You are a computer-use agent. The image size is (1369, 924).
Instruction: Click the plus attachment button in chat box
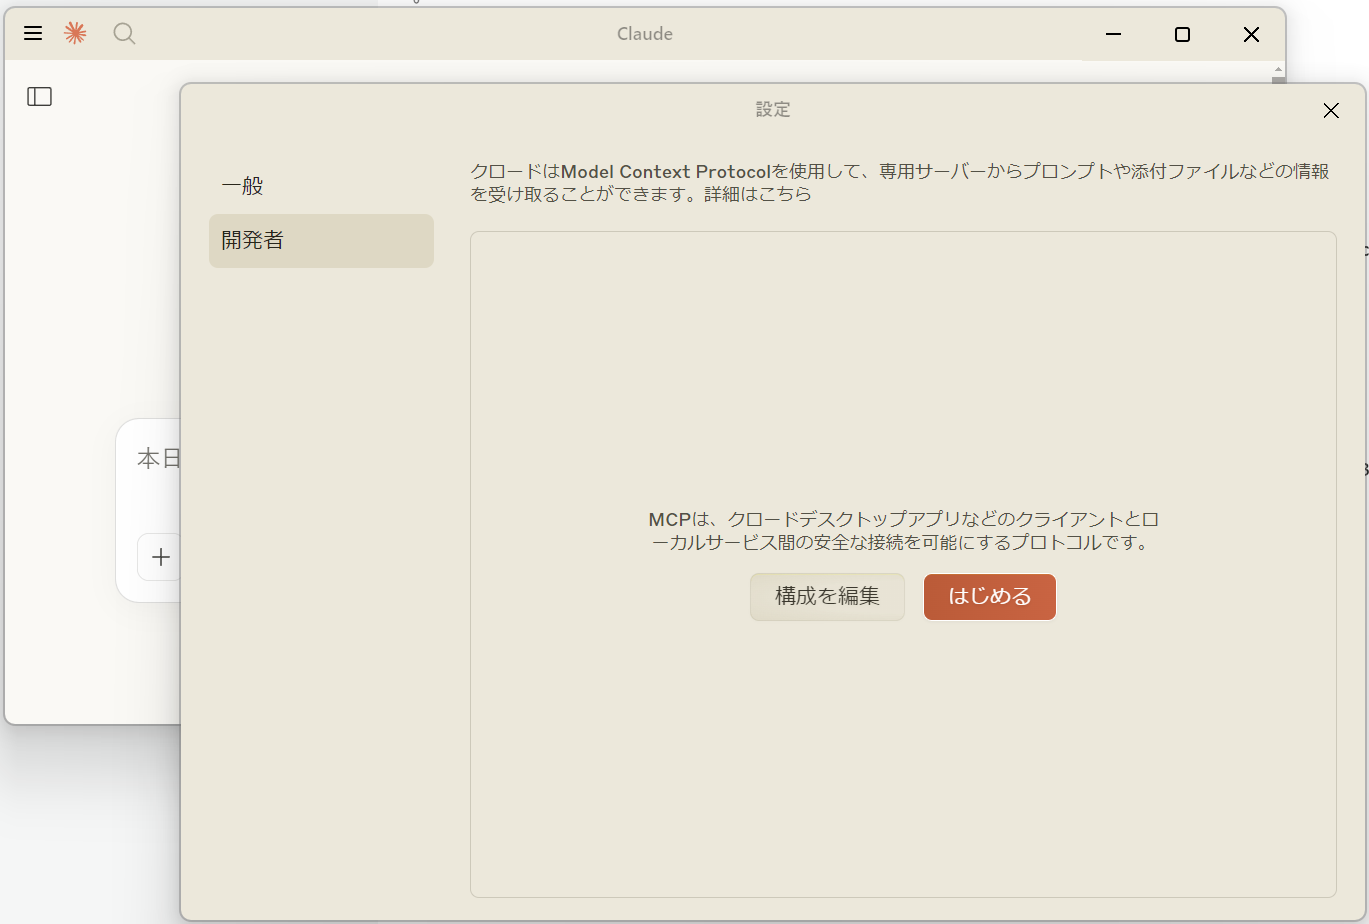click(x=160, y=557)
